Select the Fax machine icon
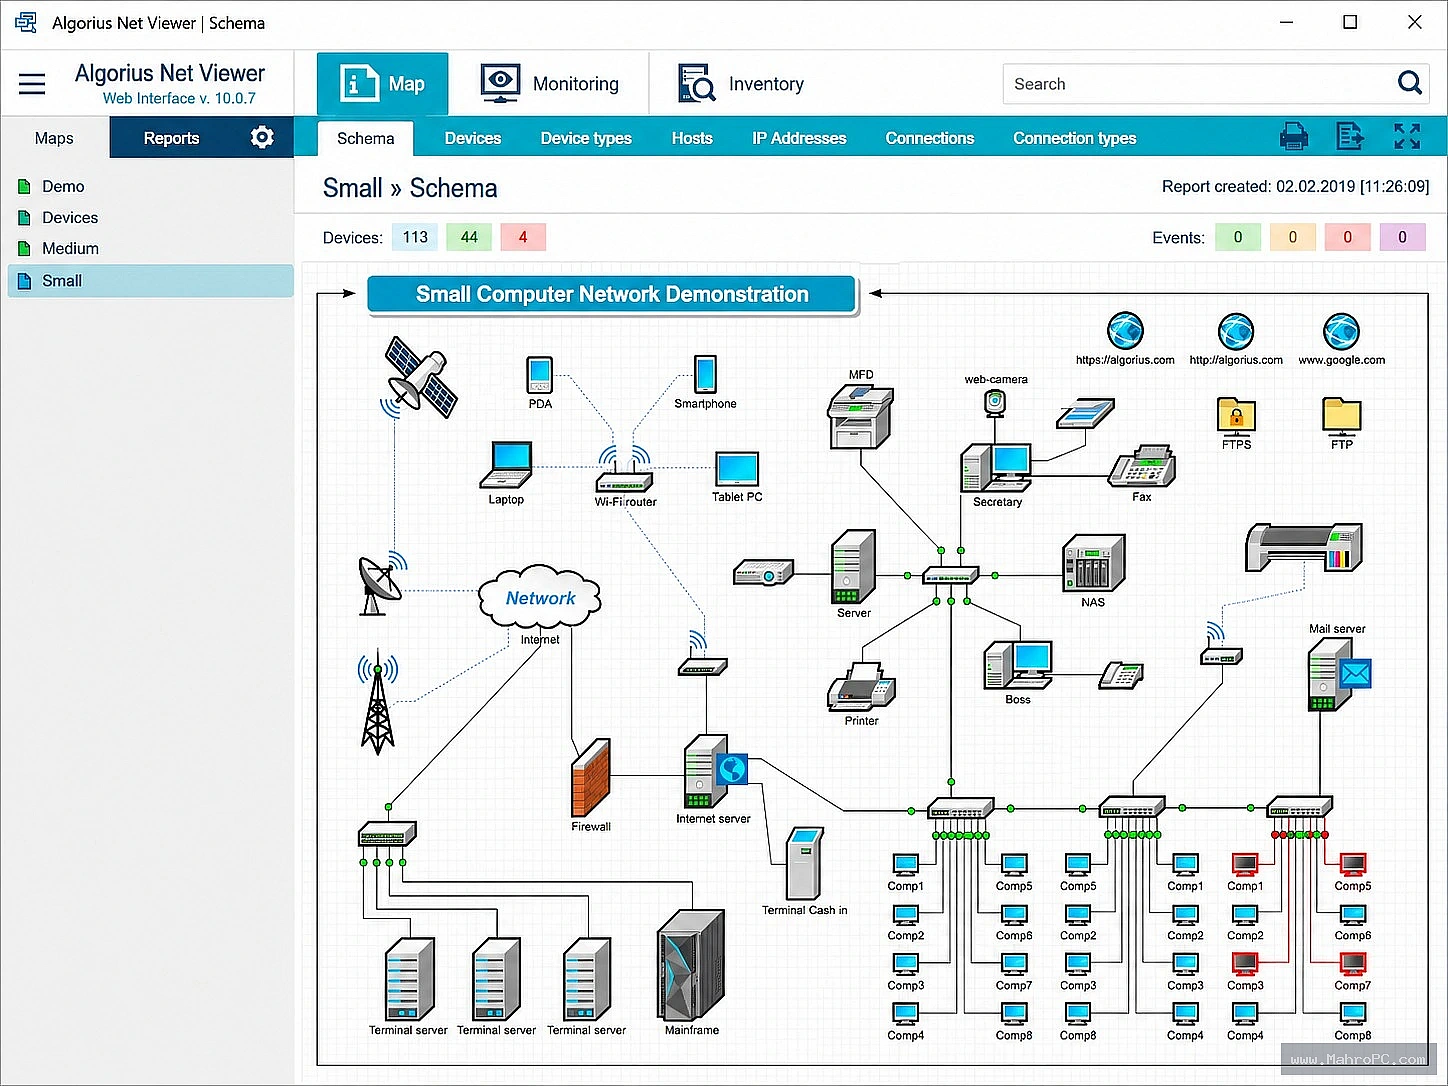 coord(1141,466)
